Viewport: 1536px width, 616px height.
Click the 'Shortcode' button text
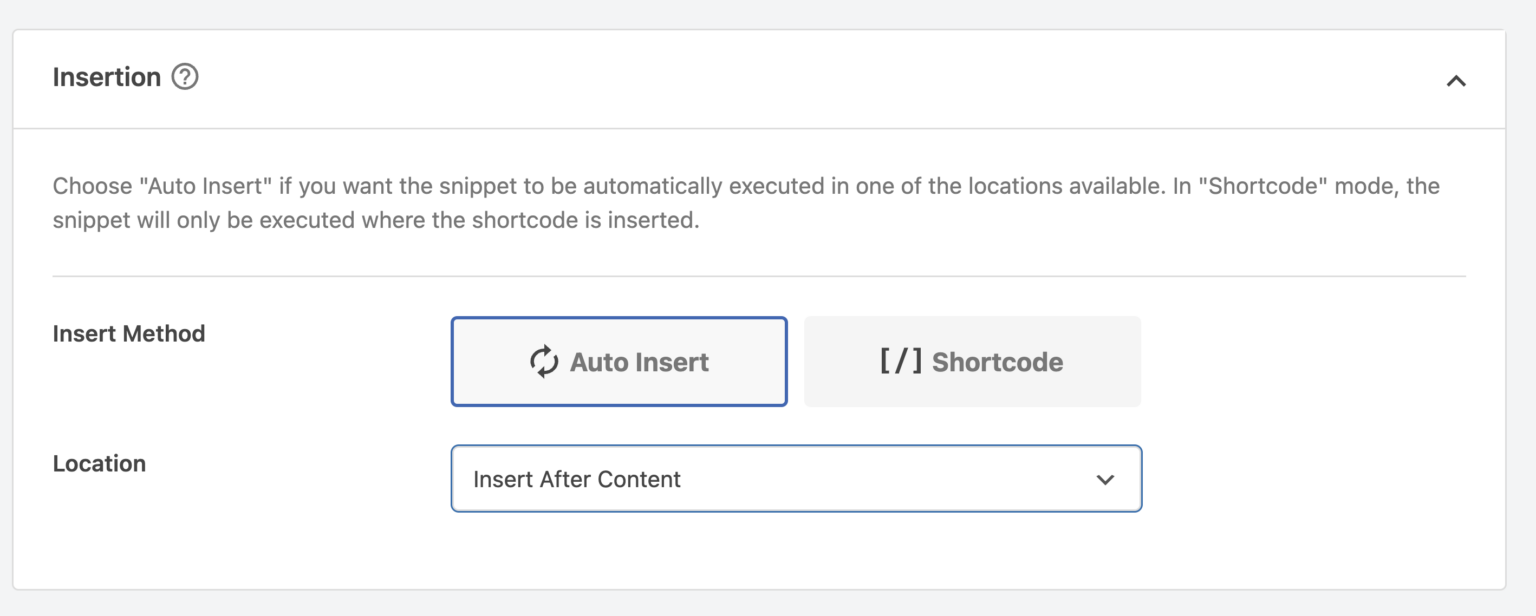(x=997, y=362)
